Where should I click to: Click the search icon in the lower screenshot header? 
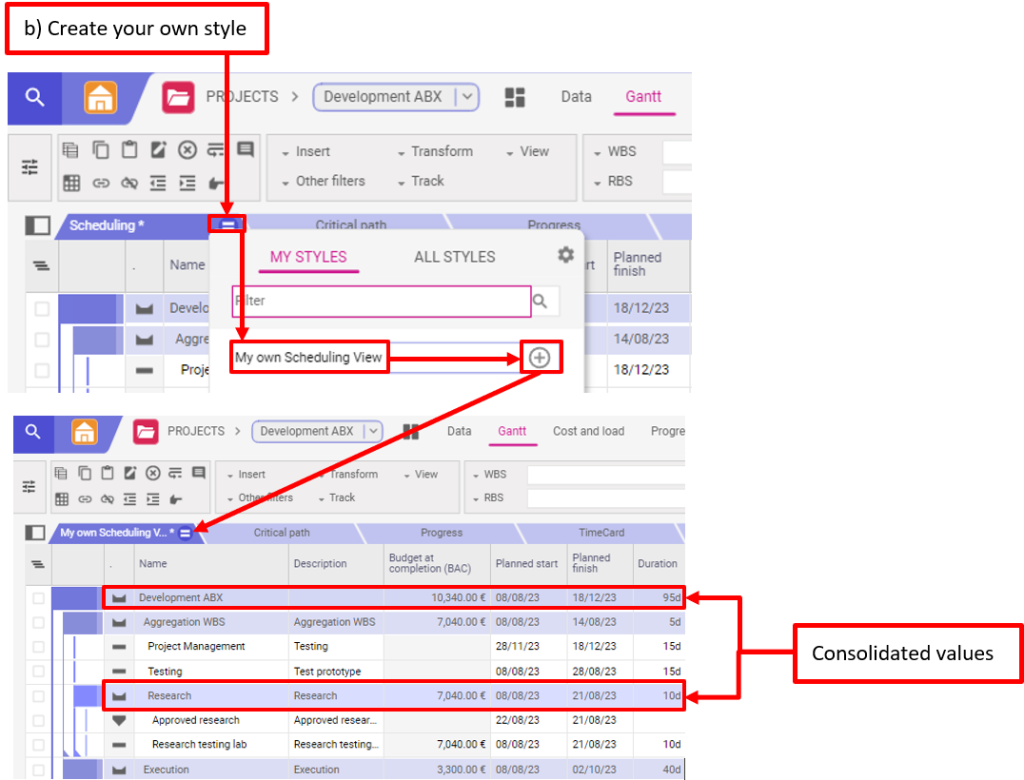[34, 431]
